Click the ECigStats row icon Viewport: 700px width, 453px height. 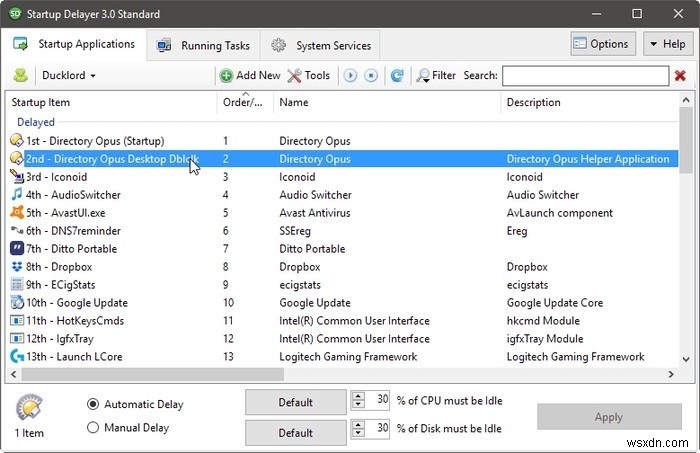point(17,284)
